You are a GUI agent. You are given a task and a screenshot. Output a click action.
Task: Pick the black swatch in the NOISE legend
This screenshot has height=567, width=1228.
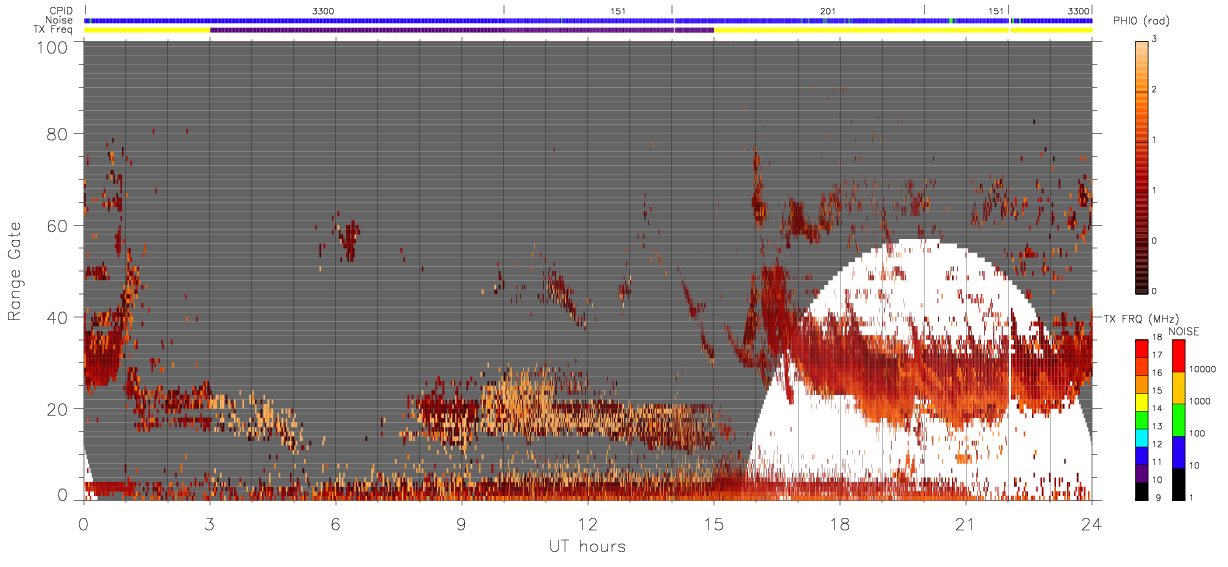1179,483
